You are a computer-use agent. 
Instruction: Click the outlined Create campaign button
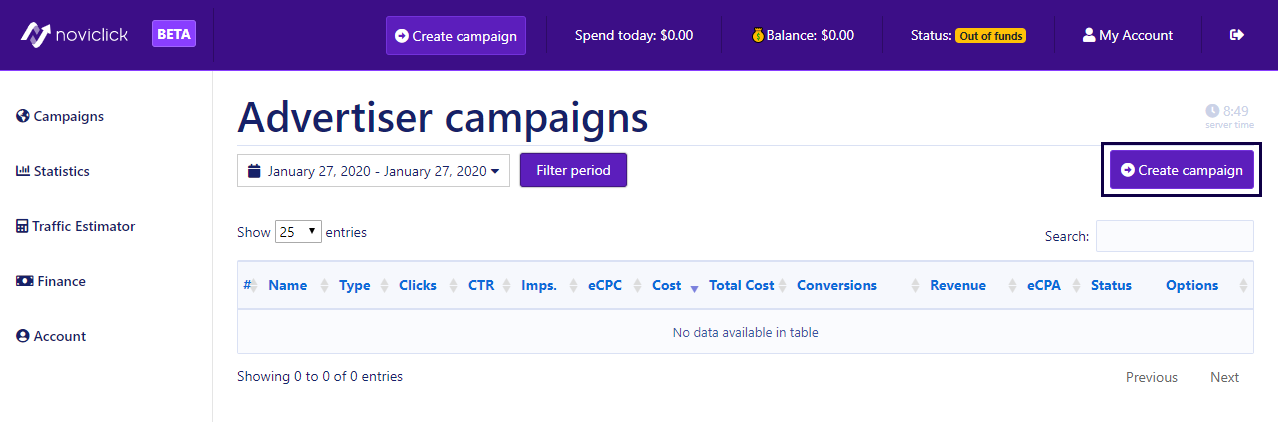(x=1181, y=170)
